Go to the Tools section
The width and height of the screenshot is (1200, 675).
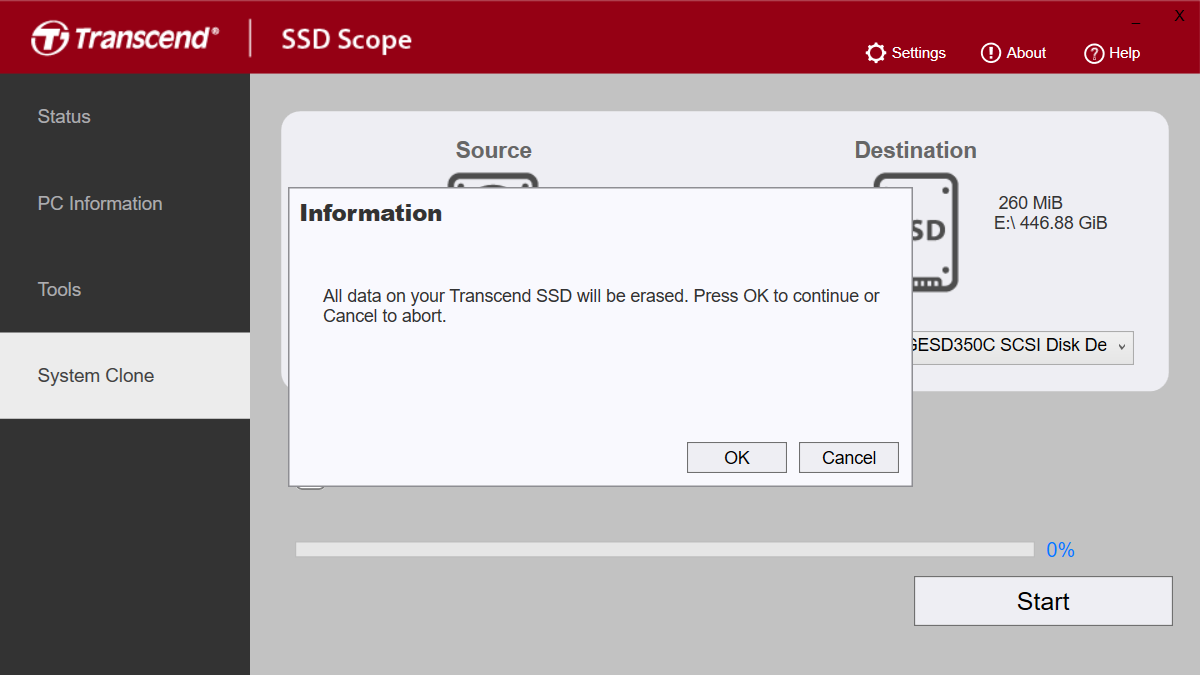pos(125,290)
